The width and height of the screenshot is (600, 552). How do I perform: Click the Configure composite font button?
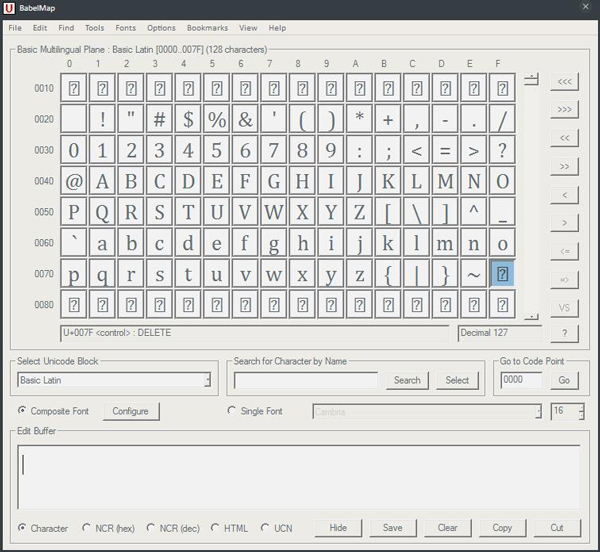coord(130,411)
